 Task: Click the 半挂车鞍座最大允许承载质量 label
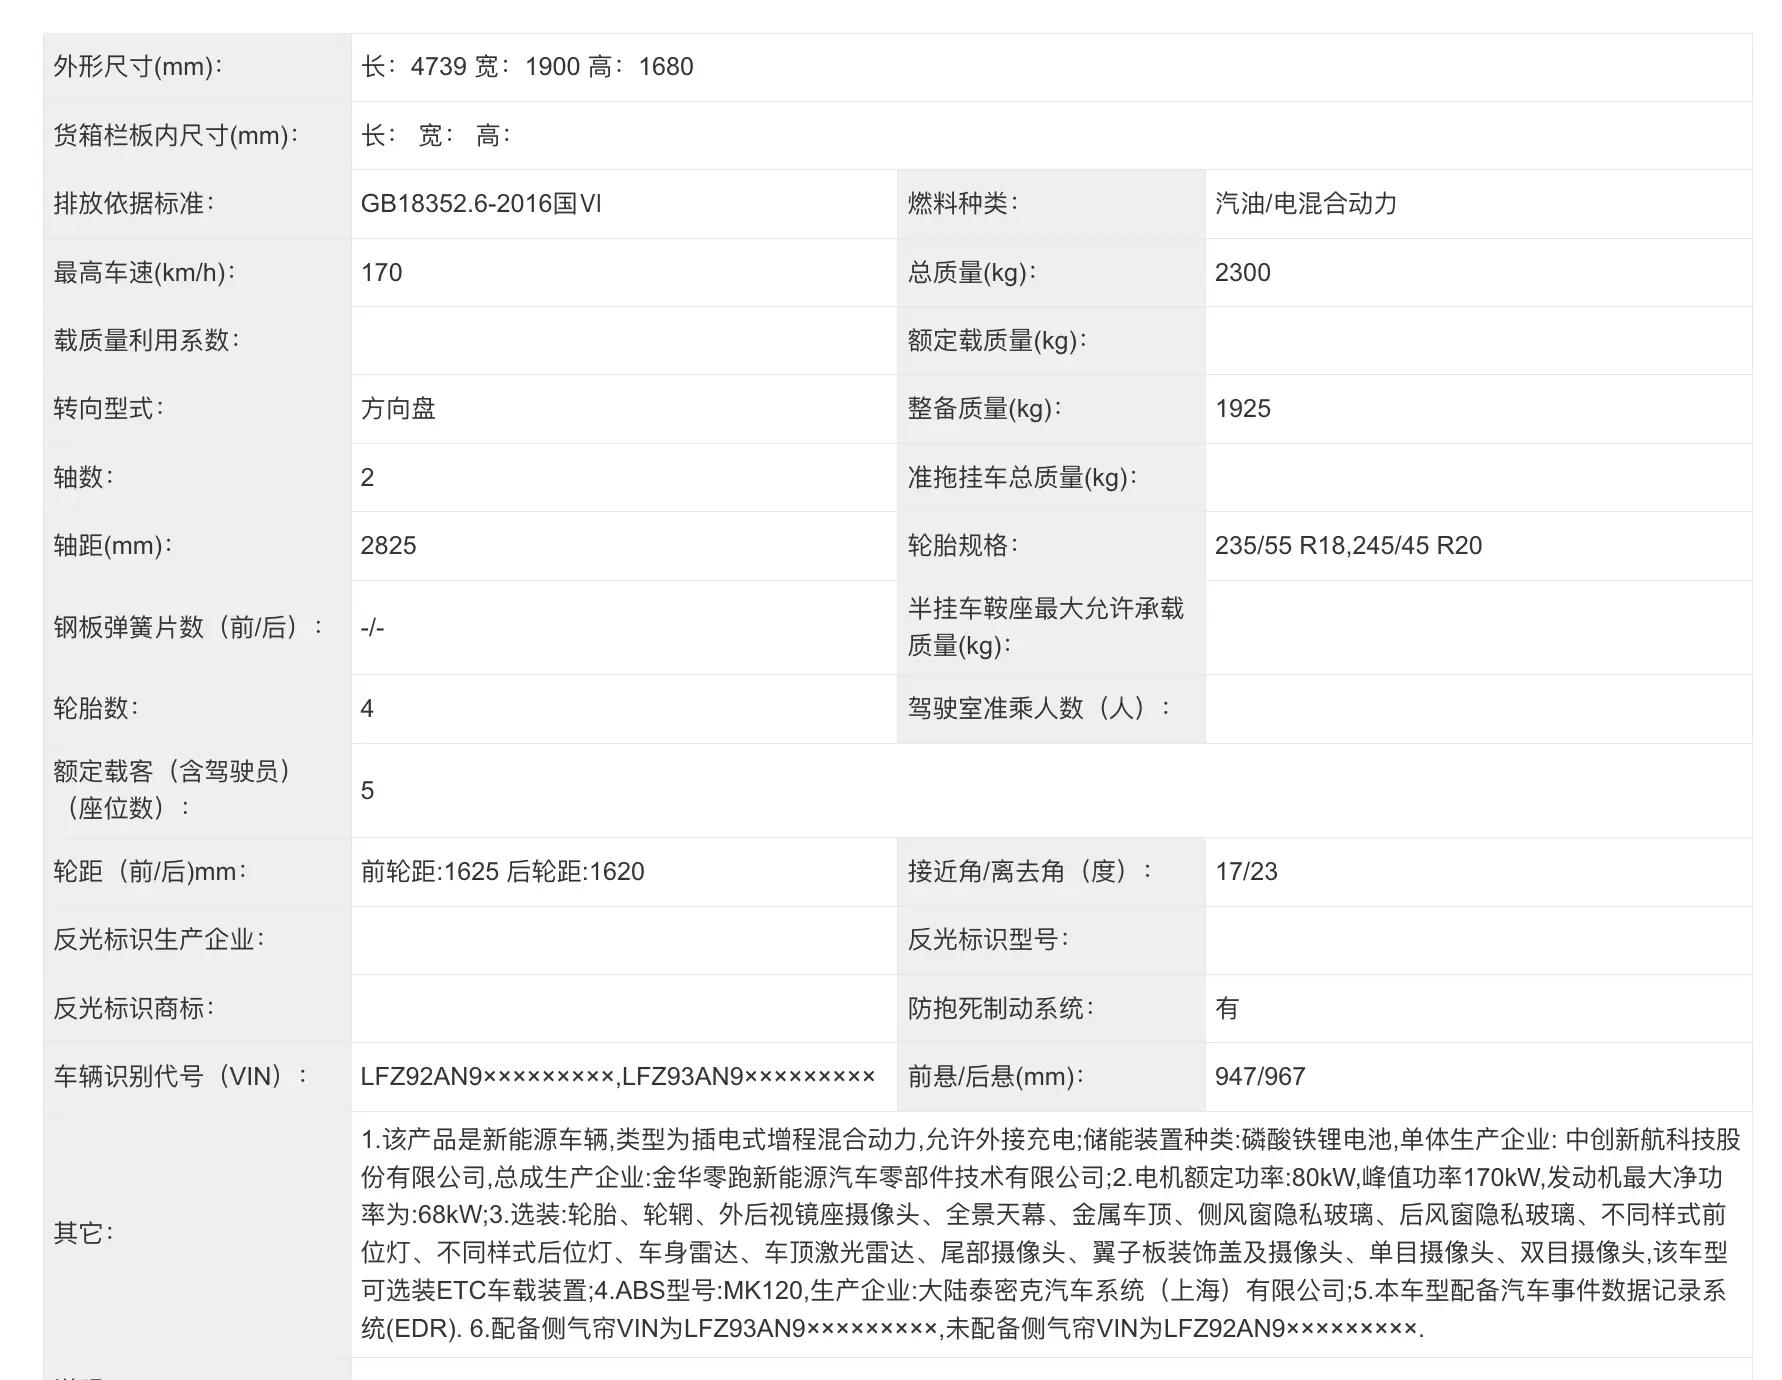tap(1045, 627)
